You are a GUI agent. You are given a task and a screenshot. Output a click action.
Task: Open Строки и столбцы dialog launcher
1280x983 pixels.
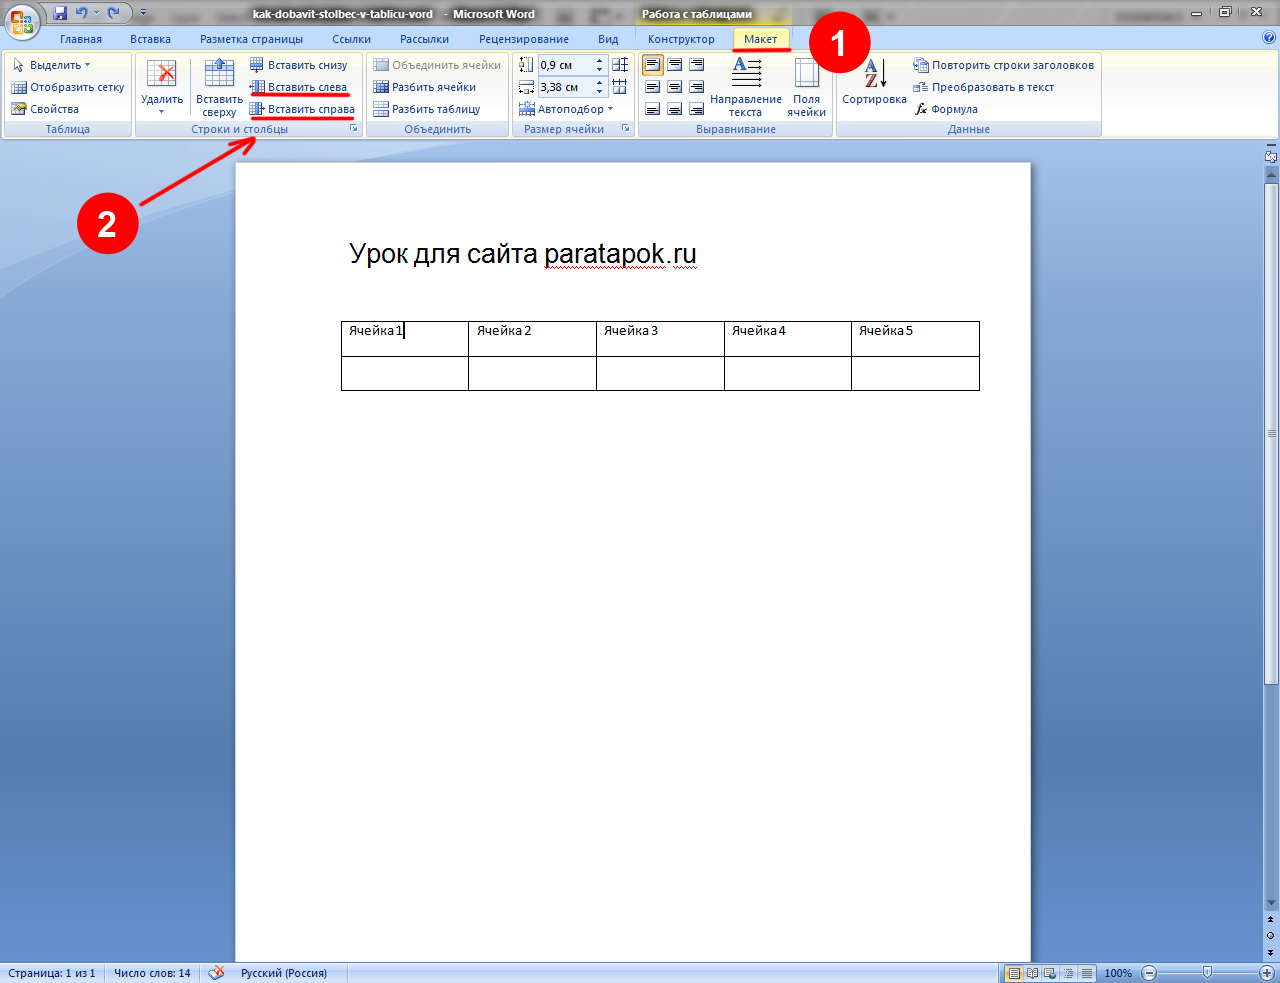pyautogui.click(x=353, y=129)
